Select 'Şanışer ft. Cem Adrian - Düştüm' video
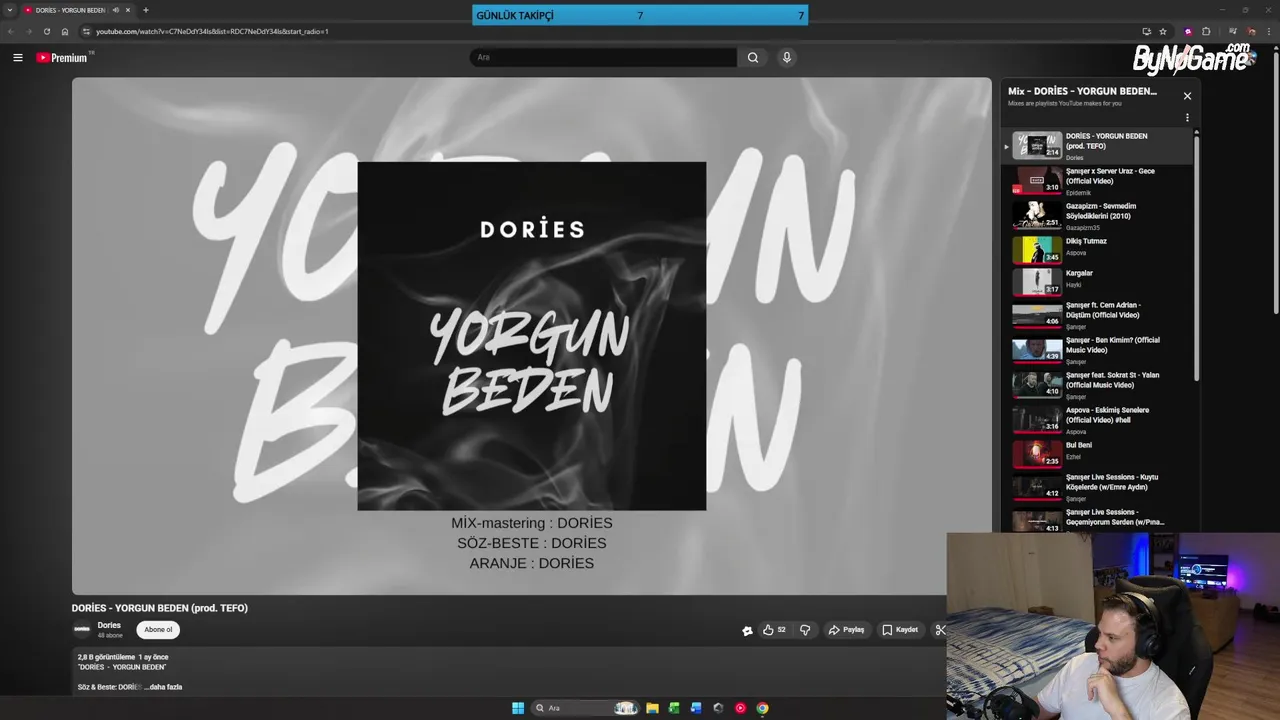The image size is (1280, 720). (1098, 315)
